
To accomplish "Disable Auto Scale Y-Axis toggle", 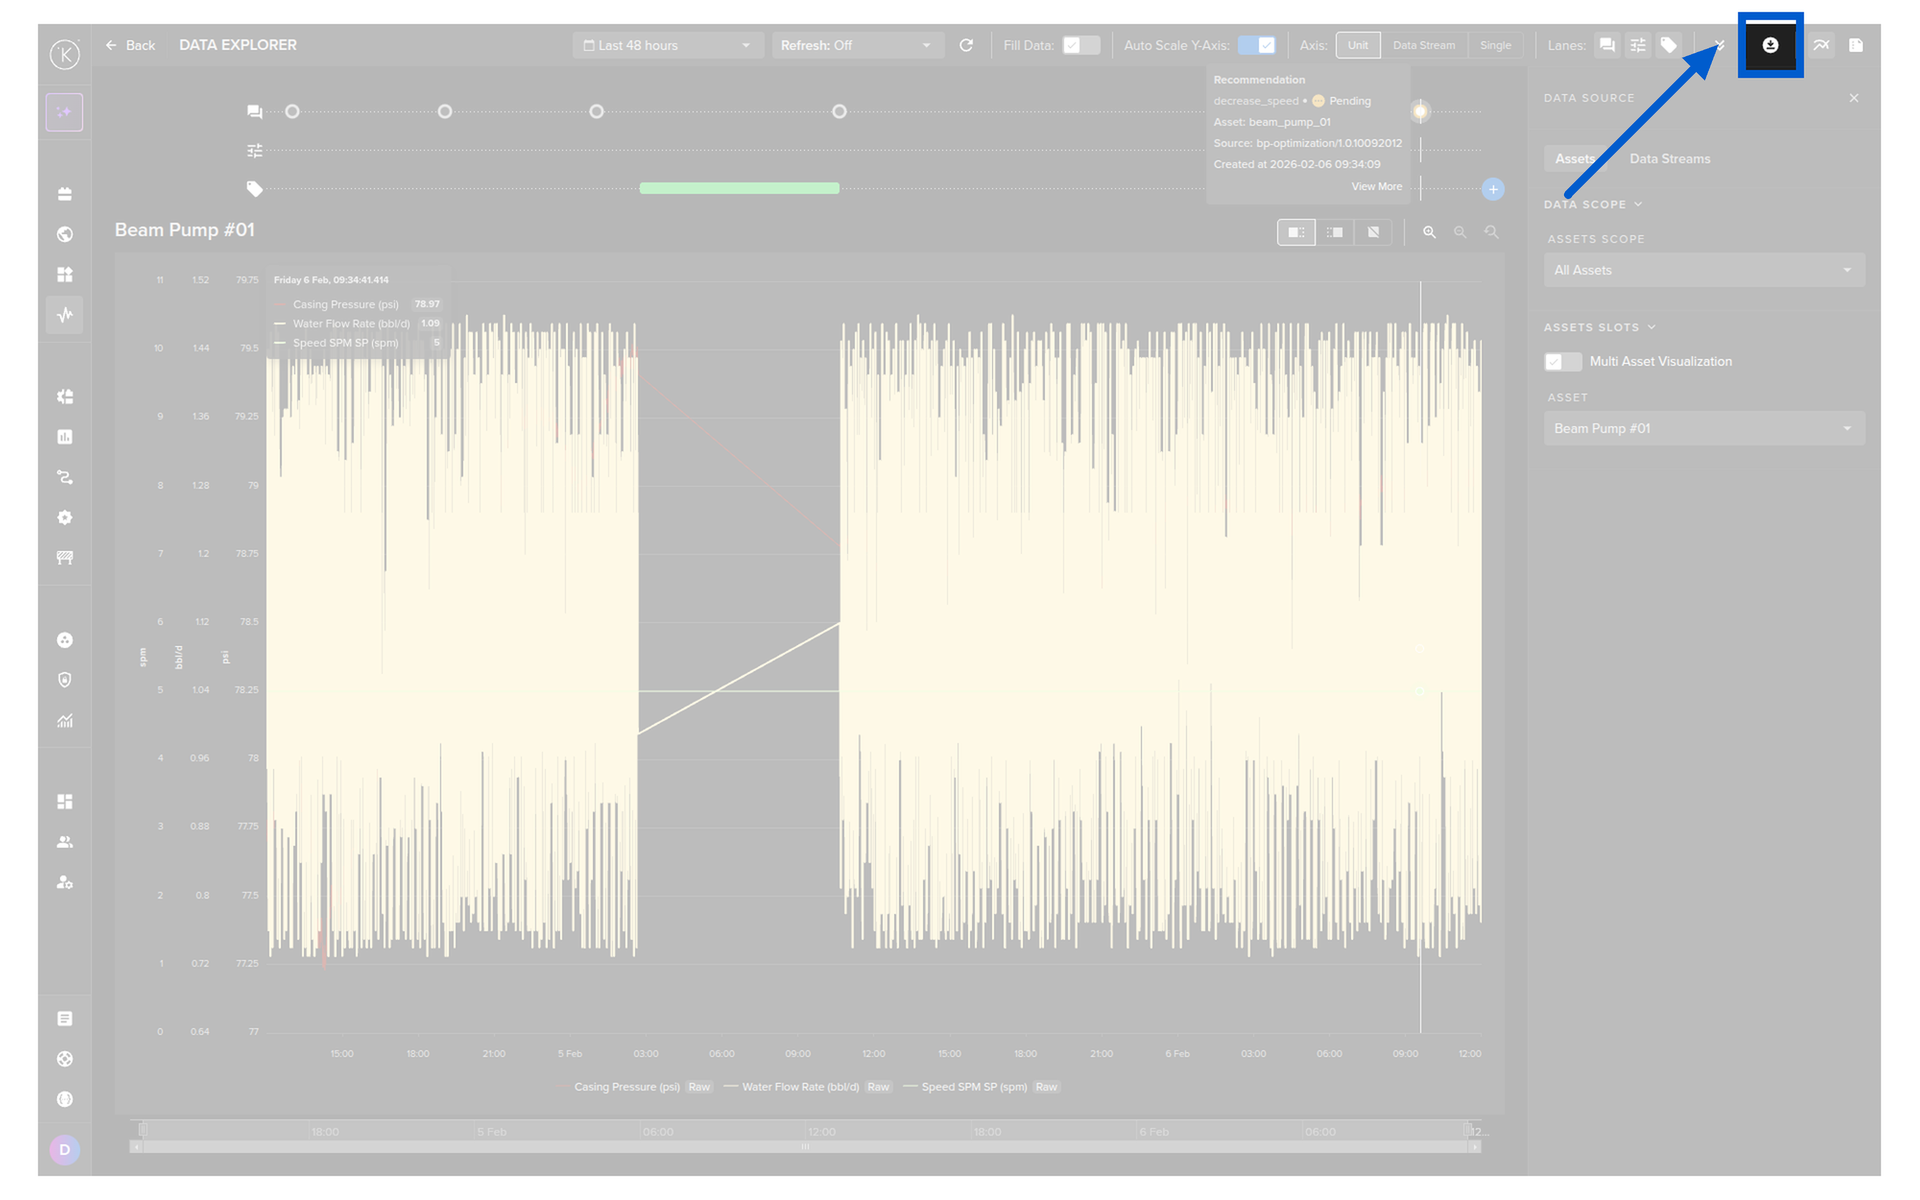I will (1256, 45).
